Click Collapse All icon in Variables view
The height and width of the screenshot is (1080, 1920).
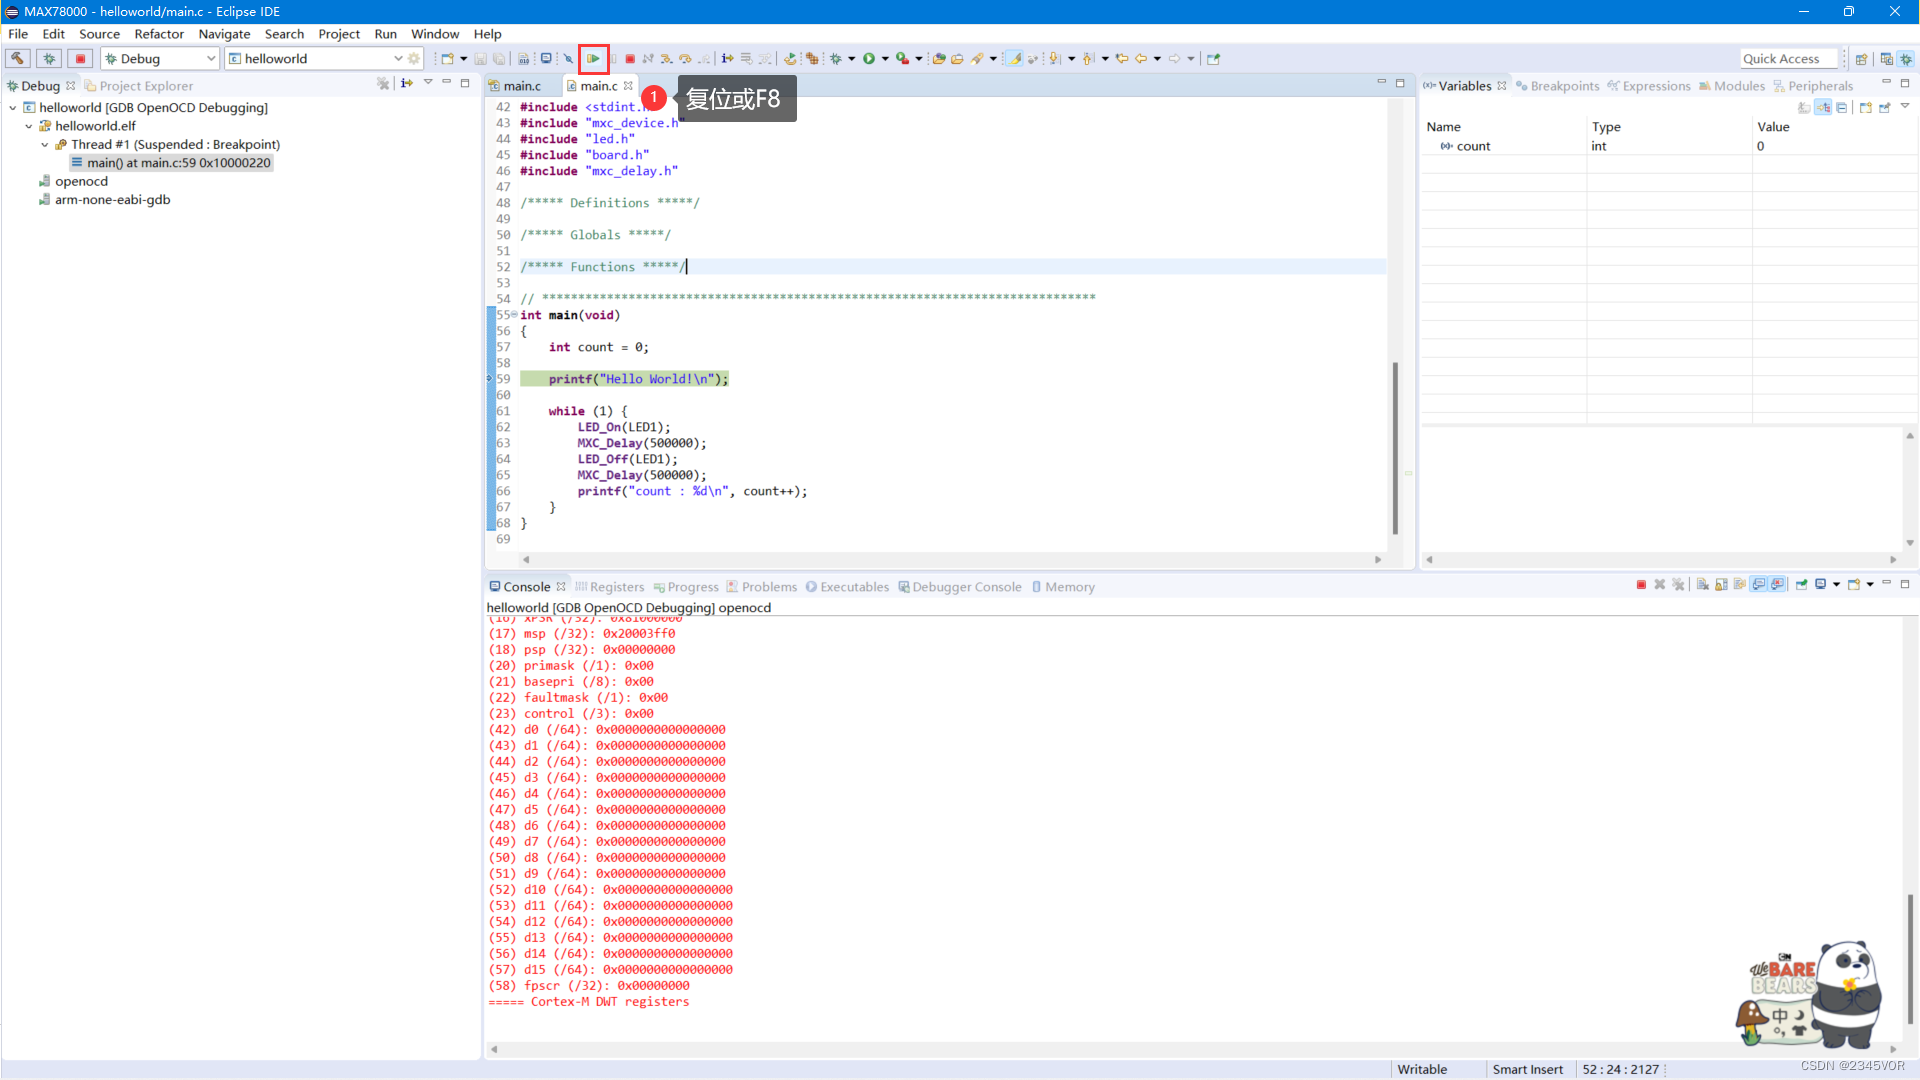pyautogui.click(x=1841, y=108)
